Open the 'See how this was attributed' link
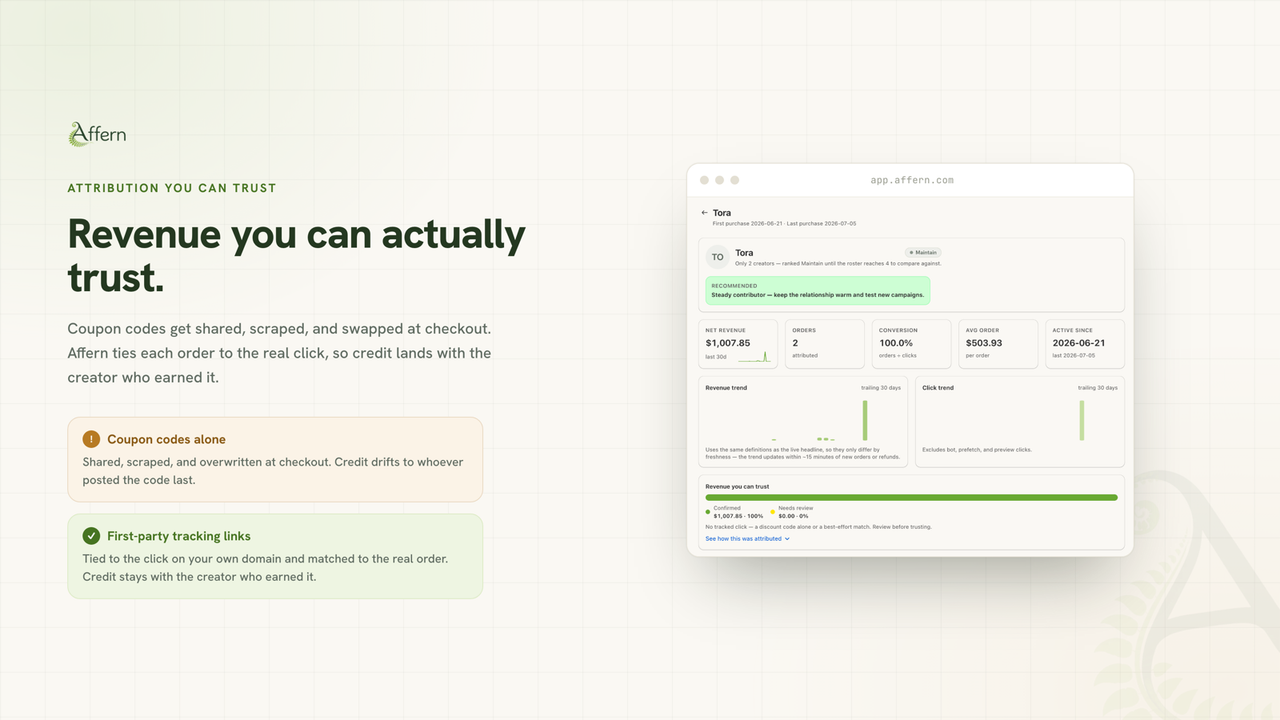The width and height of the screenshot is (1280, 720). 747,539
